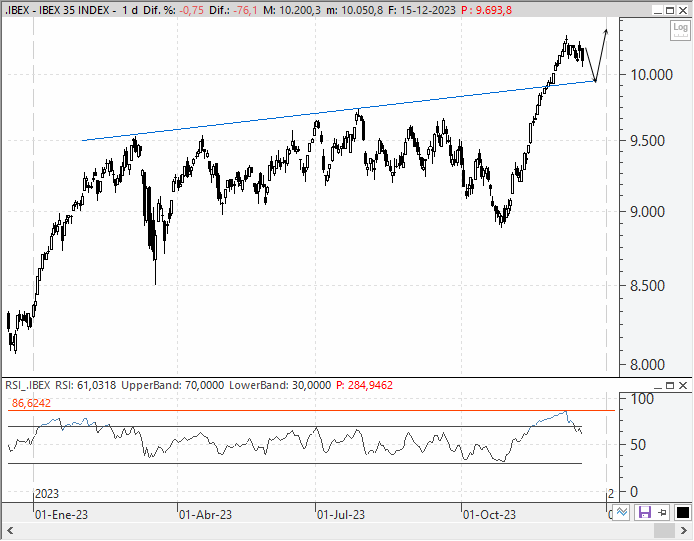This screenshot has width=694, height=541.
Task: Click the 9.500 price axis label
Action: [x=648, y=141]
